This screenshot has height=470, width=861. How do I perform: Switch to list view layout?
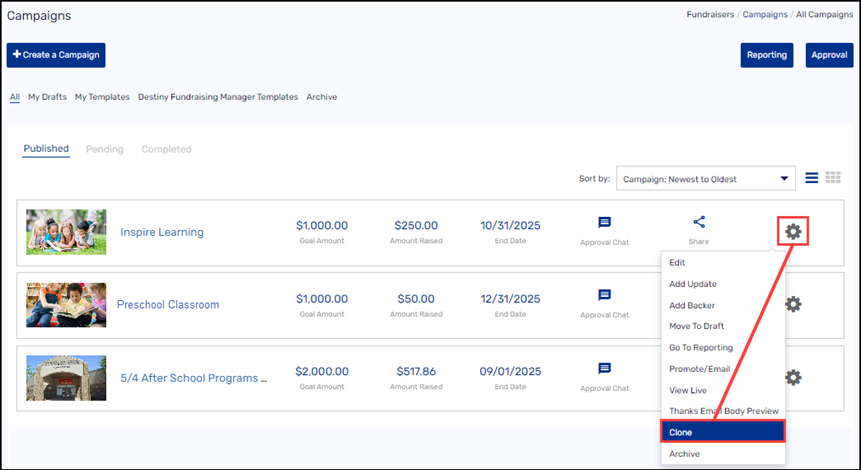(811, 178)
